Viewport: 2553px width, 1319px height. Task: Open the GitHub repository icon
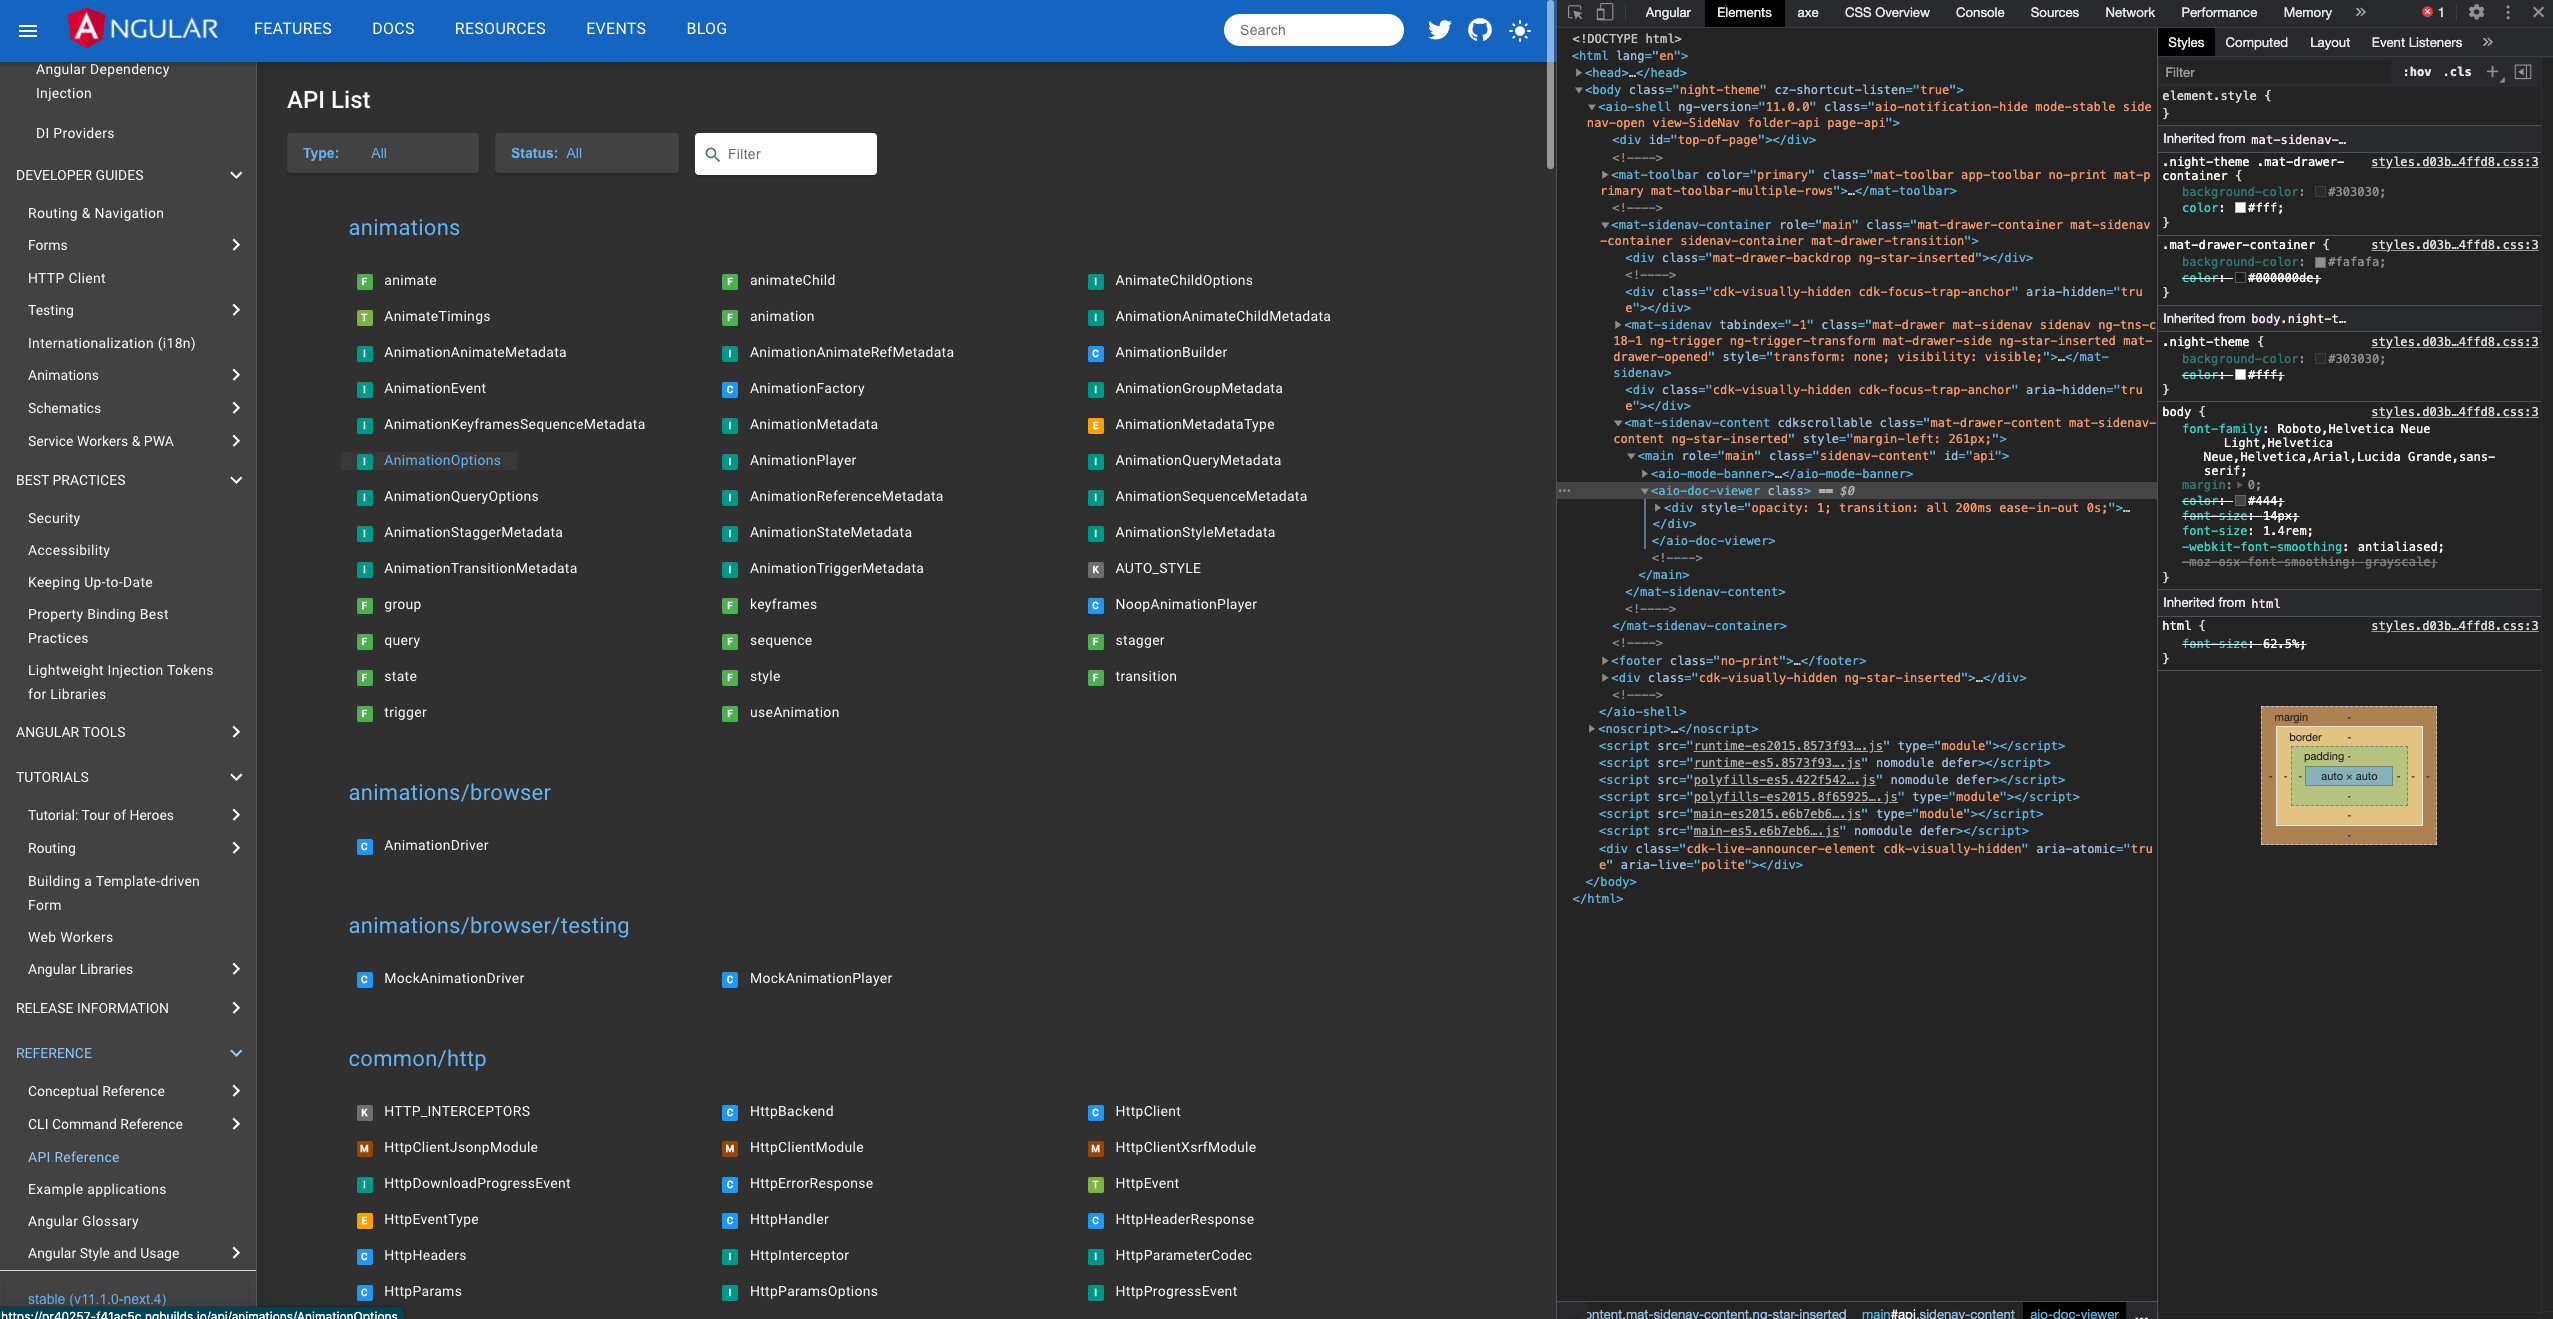coord(1480,30)
